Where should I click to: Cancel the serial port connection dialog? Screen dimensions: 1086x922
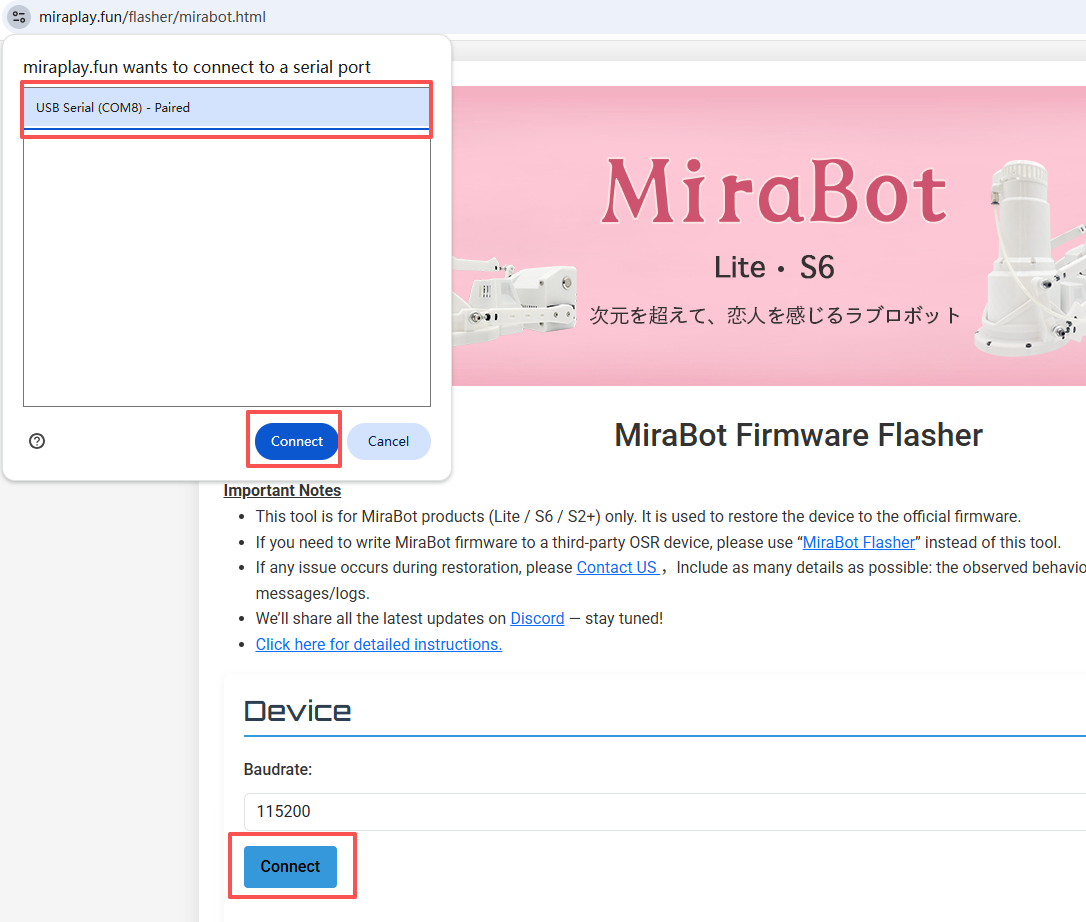tap(388, 441)
